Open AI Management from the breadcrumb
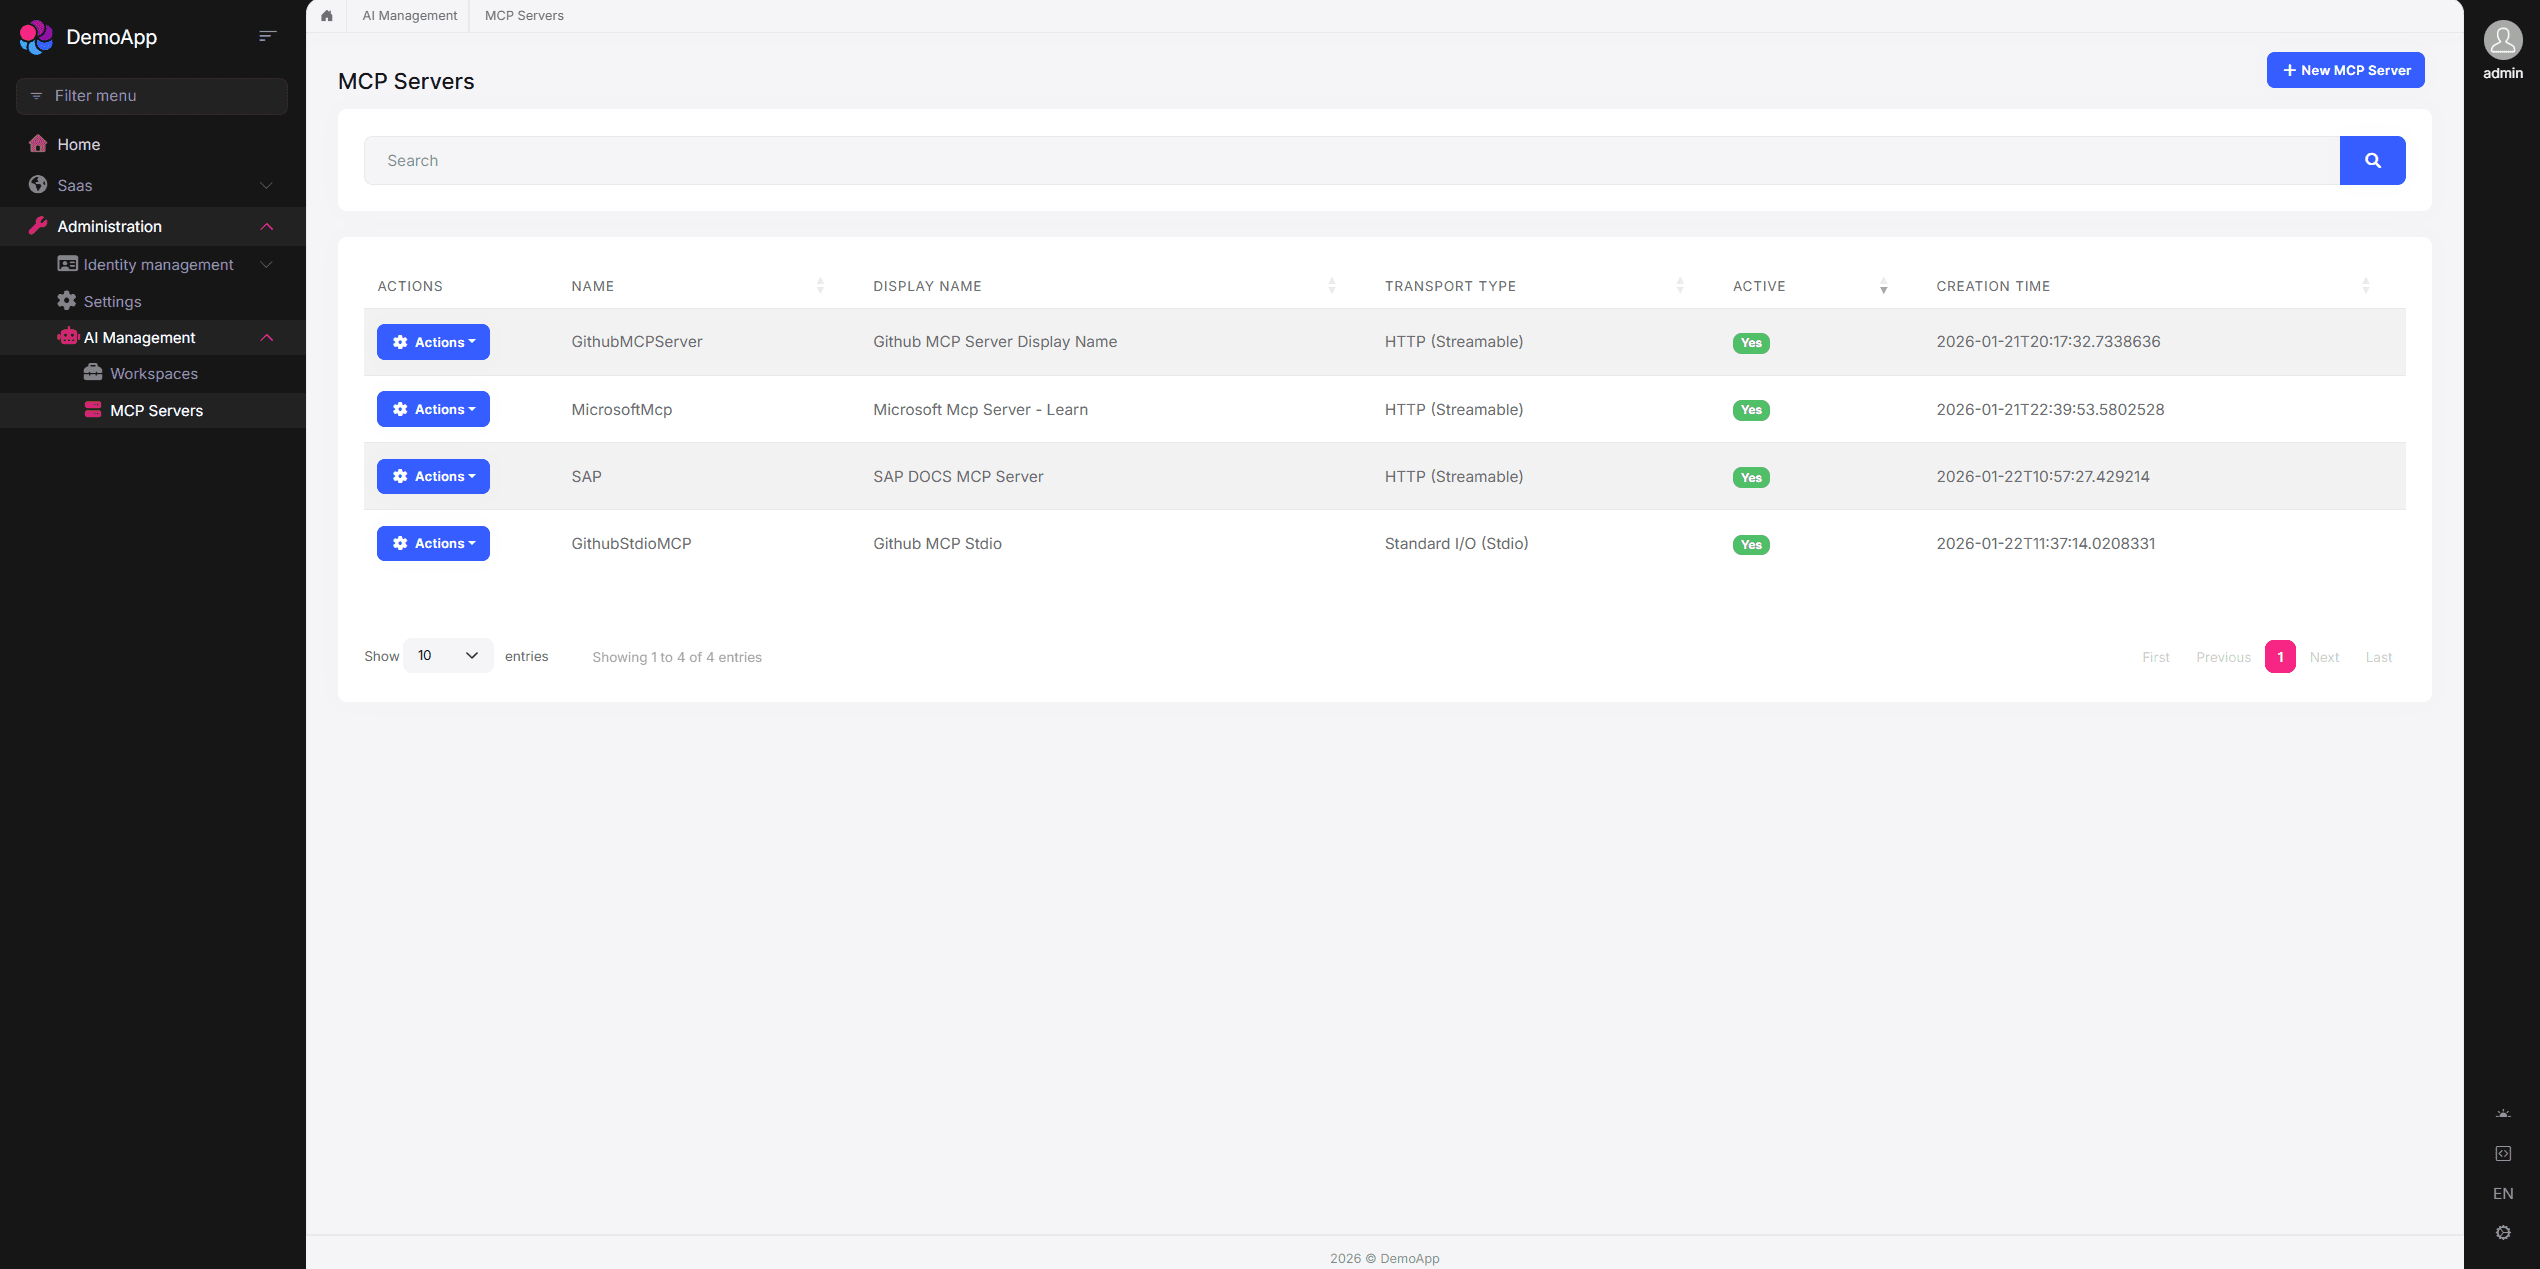Image resolution: width=2540 pixels, height=1269 pixels. coord(409,15)
